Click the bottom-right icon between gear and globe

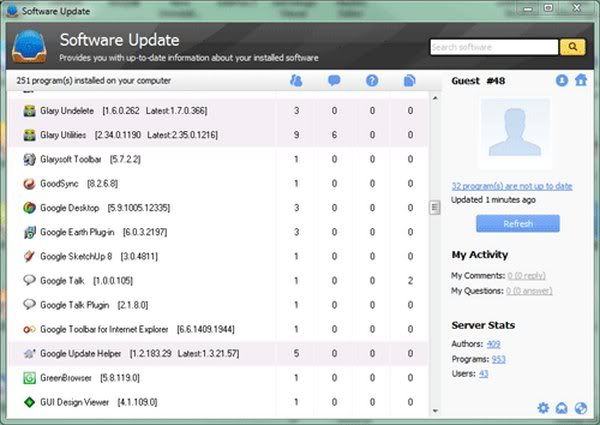coord(562,408)
